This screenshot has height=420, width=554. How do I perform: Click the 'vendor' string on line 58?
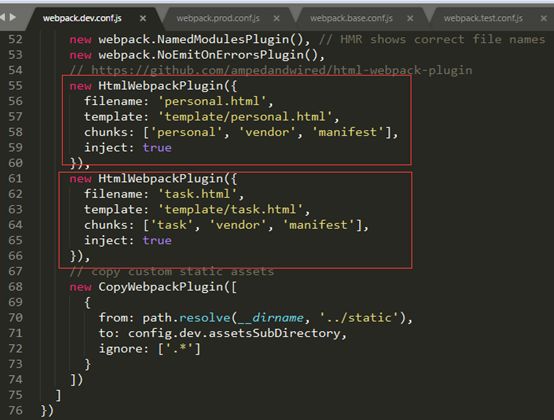click(x=267, y=132)
